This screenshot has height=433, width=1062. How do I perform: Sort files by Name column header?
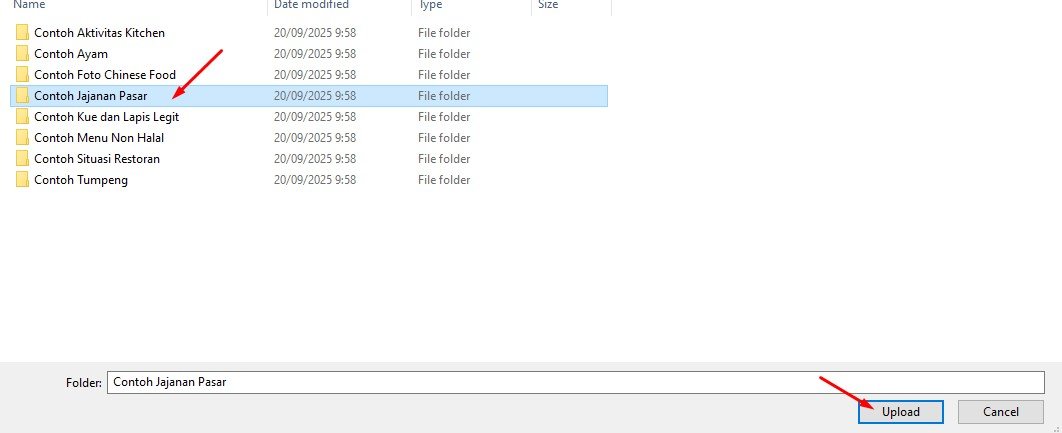click(29, 5)
